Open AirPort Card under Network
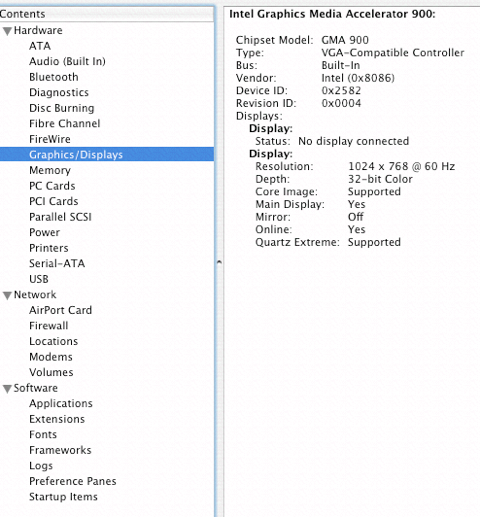480x517 pixels. click(x=60, y=310)
